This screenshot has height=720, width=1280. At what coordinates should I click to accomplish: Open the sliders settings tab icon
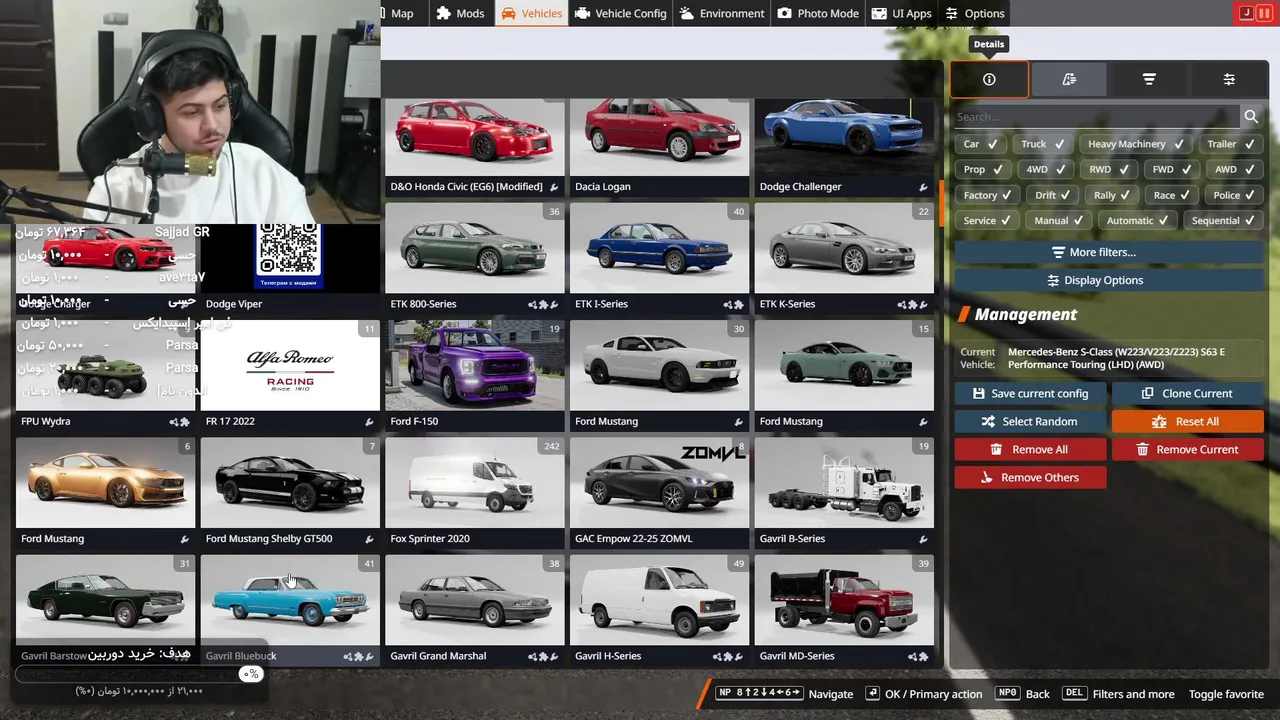pyautogui.click(x=1229, y=80)
